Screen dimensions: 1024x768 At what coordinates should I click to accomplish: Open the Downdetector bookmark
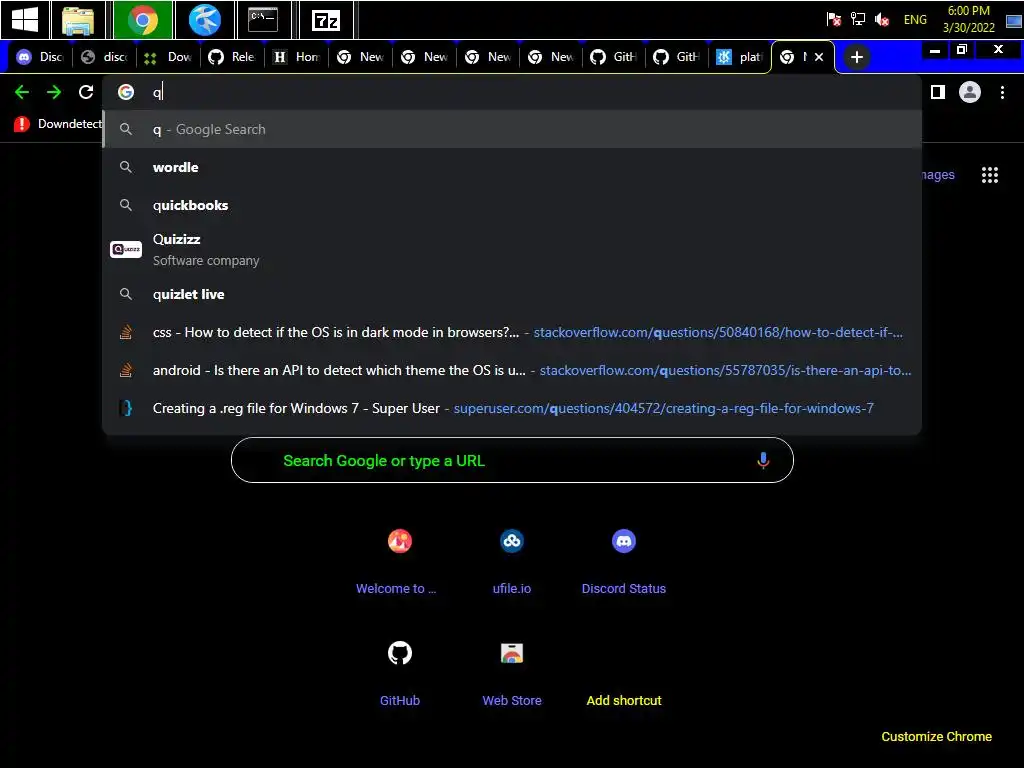click(57, 123)
